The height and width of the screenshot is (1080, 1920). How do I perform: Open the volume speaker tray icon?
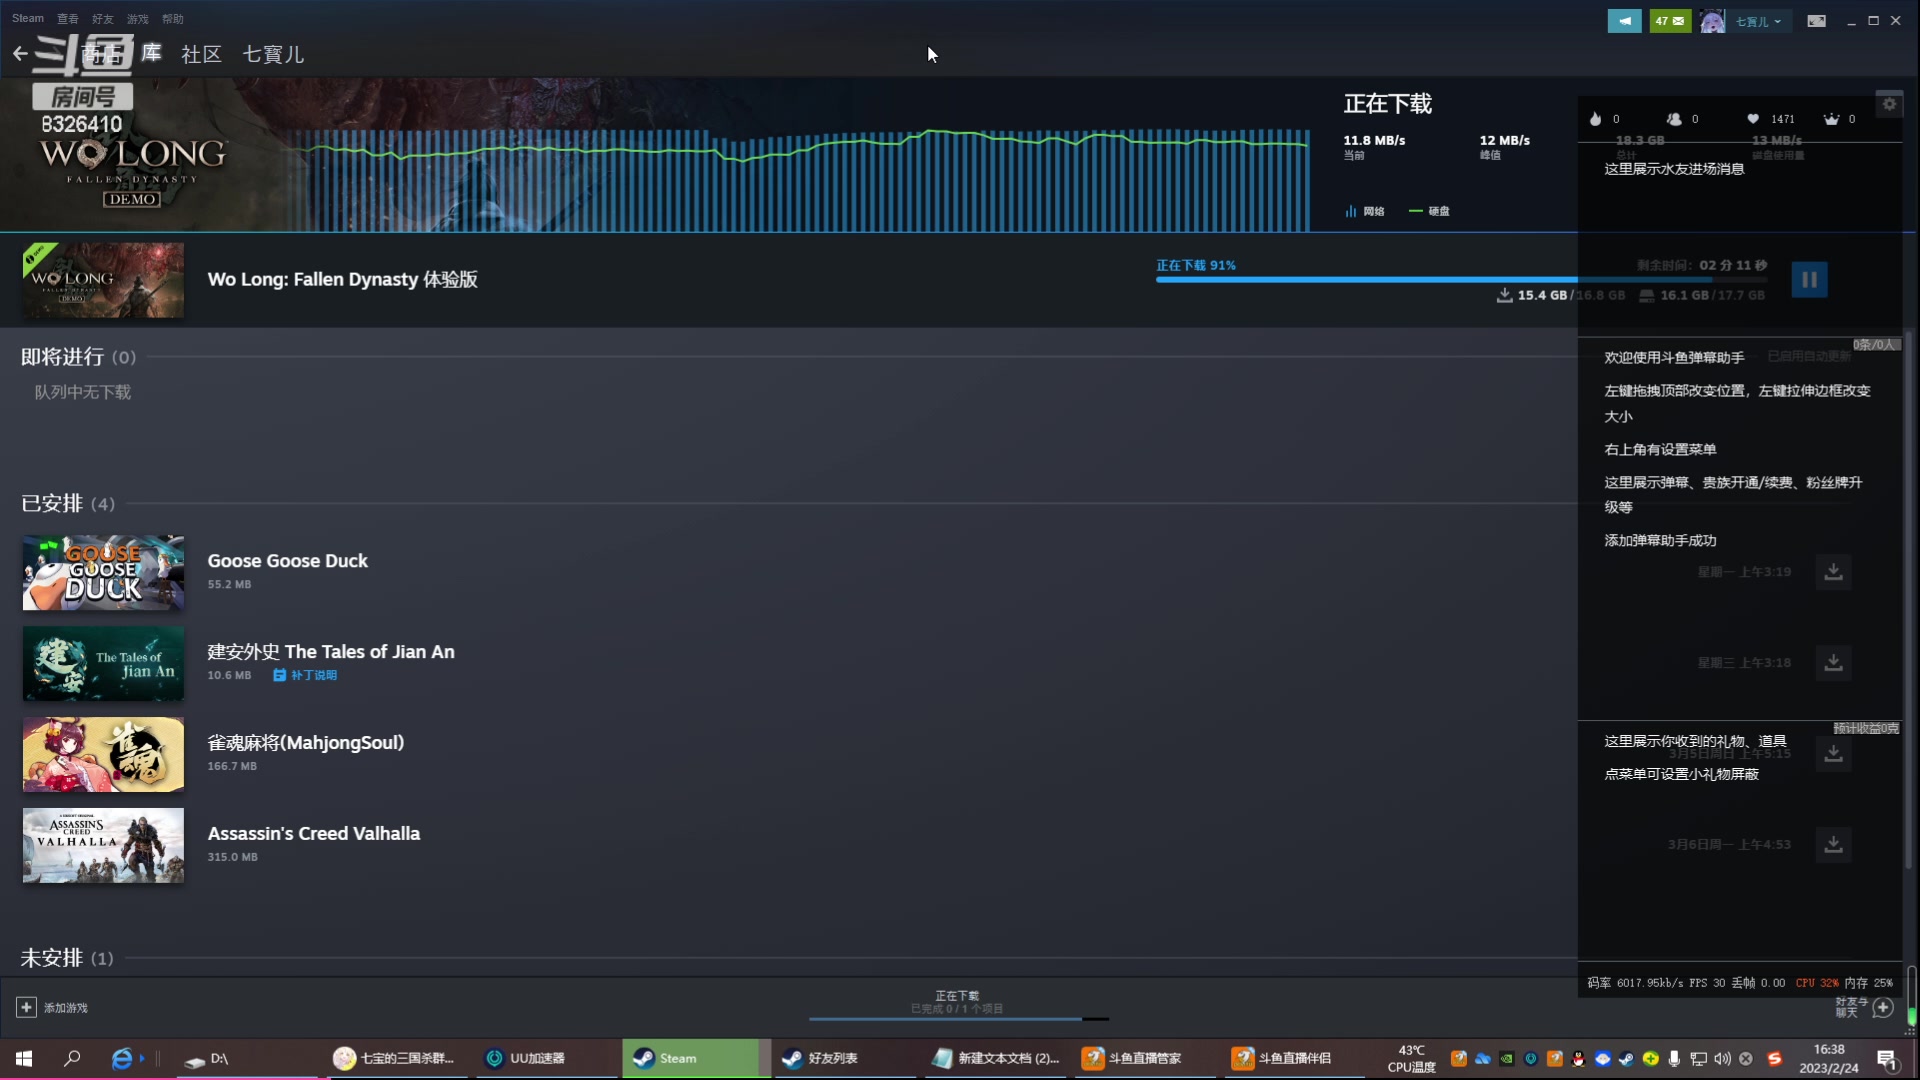point(1722,1059)
